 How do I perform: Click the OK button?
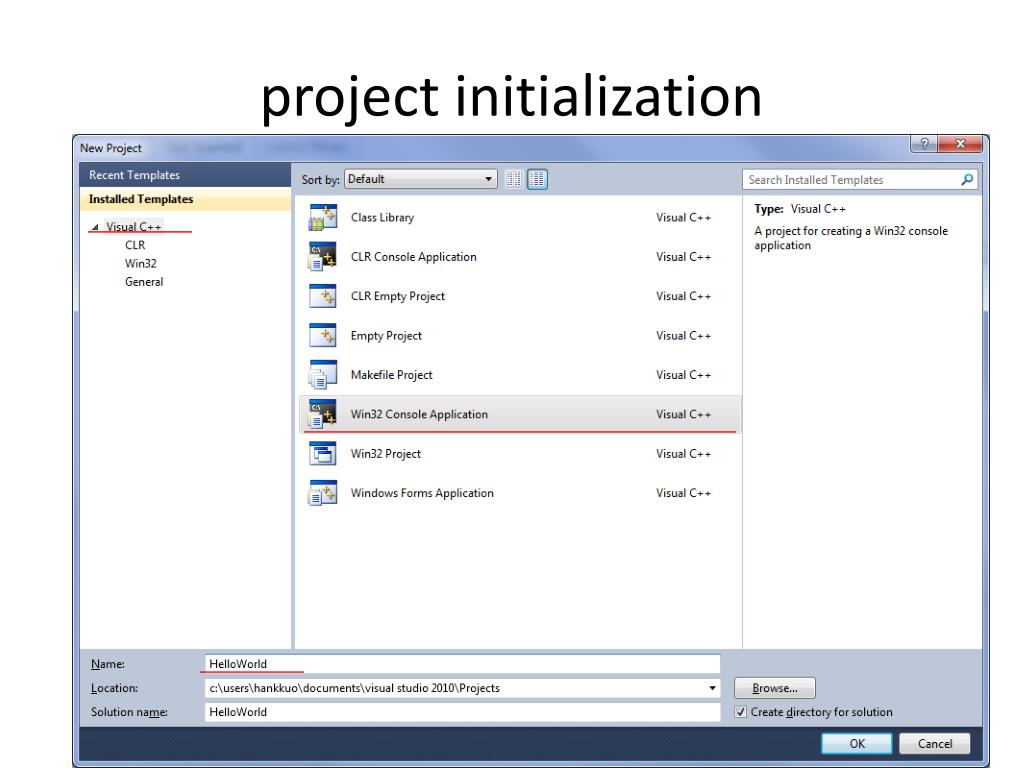click(x=857, y=743)
